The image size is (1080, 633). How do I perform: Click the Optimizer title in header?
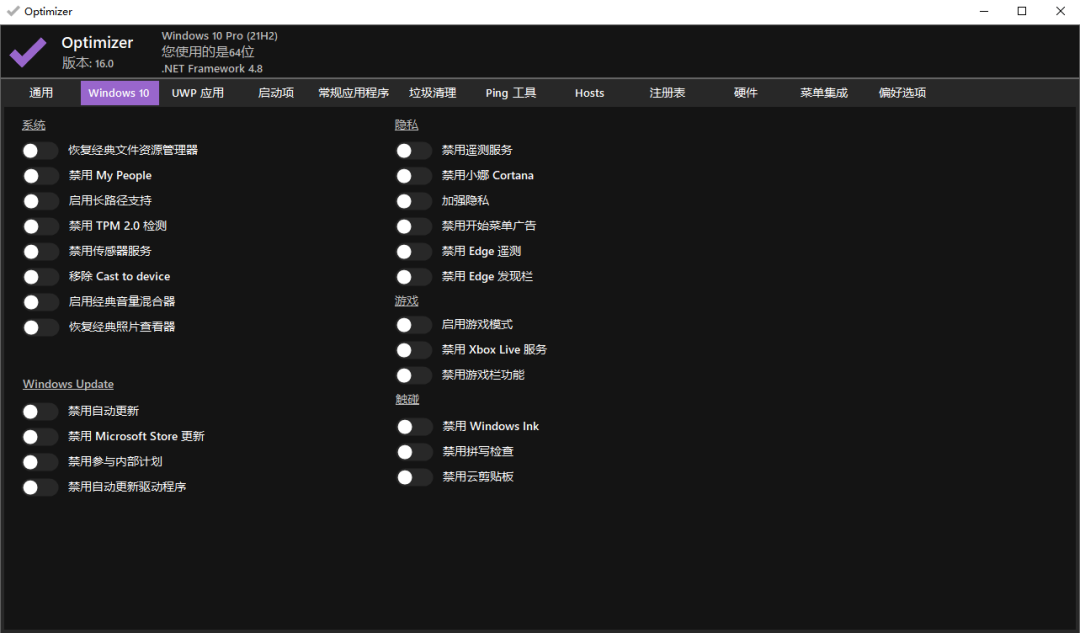click(x=97, y=43)
